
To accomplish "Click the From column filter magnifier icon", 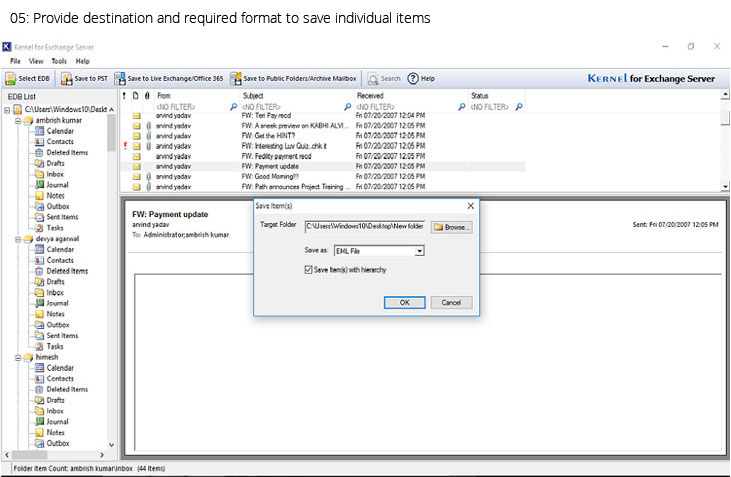I will coord(234,107).
